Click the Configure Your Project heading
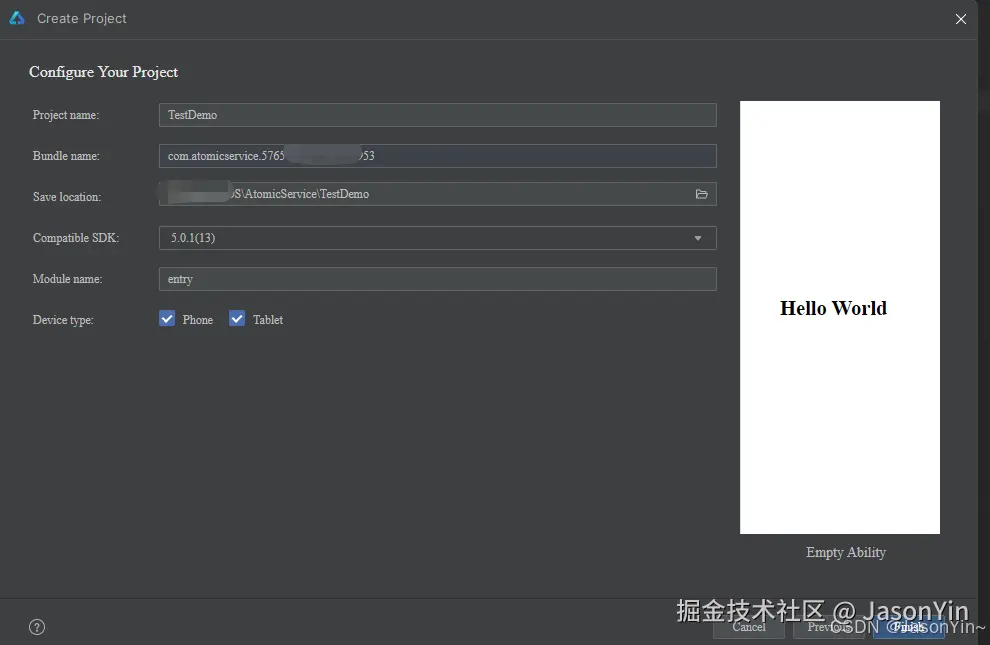990x645 pixels. coord(103,72)
